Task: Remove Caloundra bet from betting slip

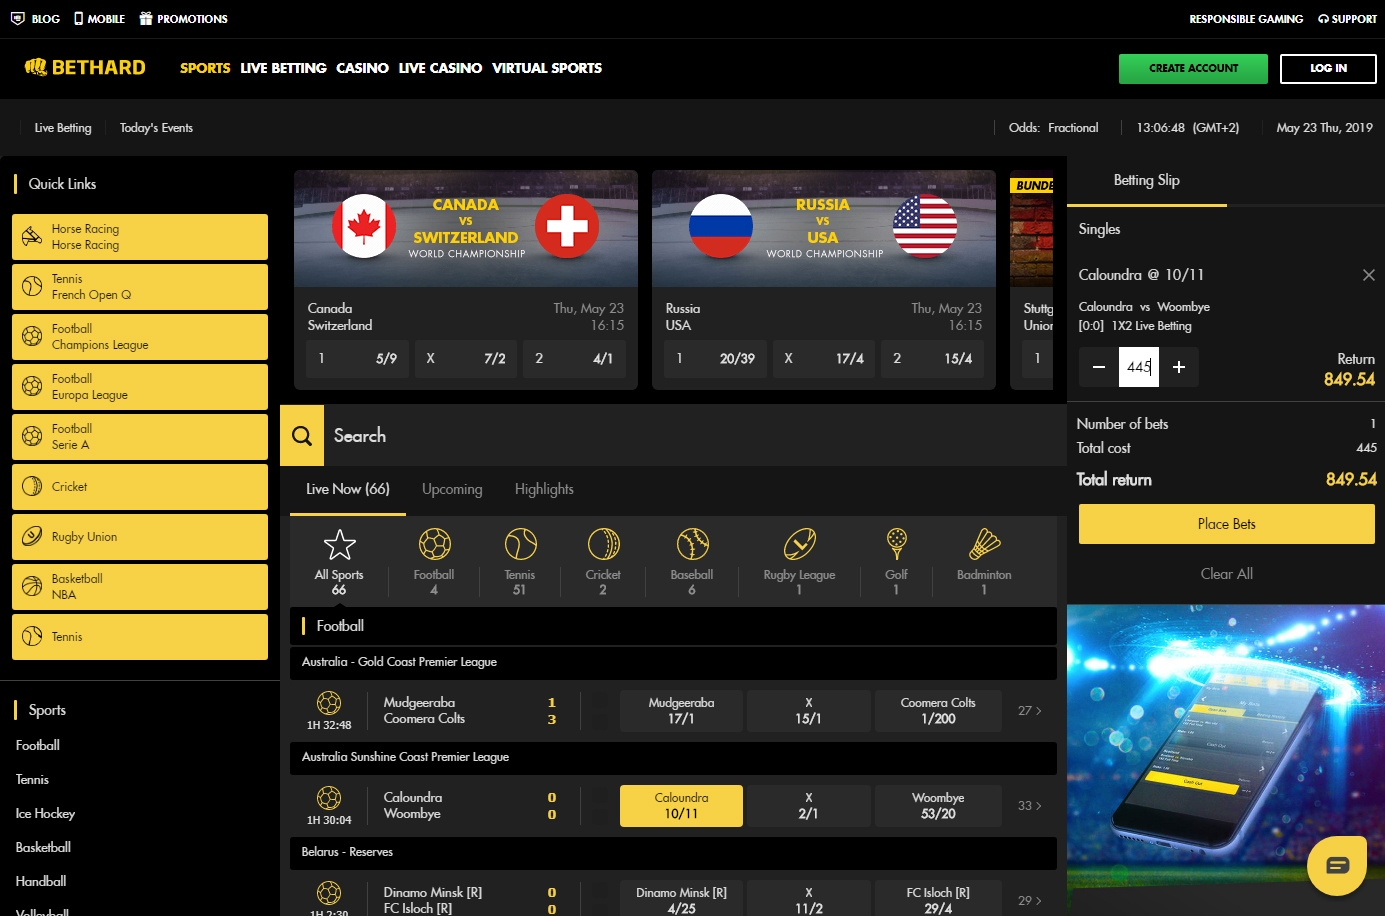Action: 1368,275
